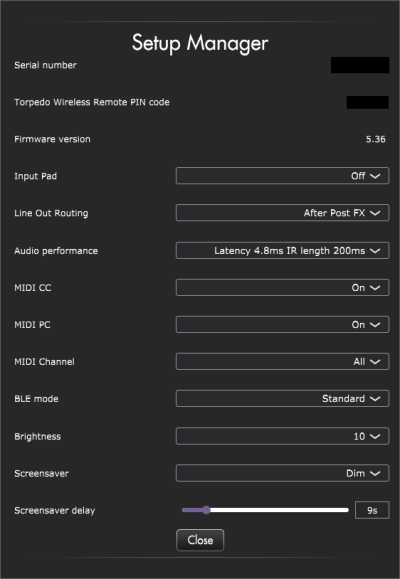
Task: Close the Setup Manager dialog
Action: pos(200,540)
